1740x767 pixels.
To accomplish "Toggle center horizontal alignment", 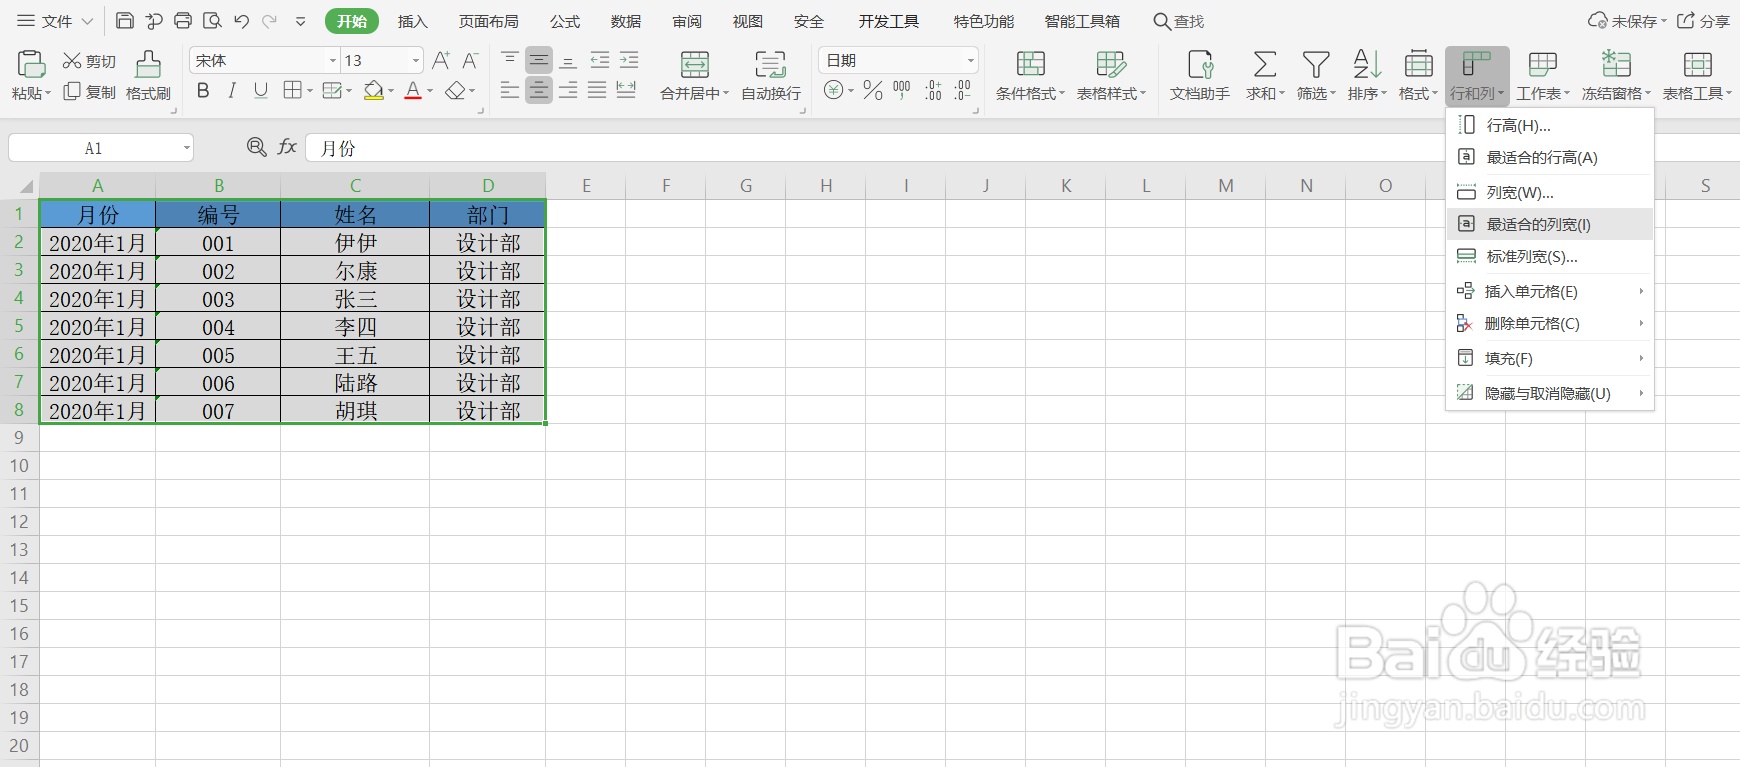I will tap(539, 91).
